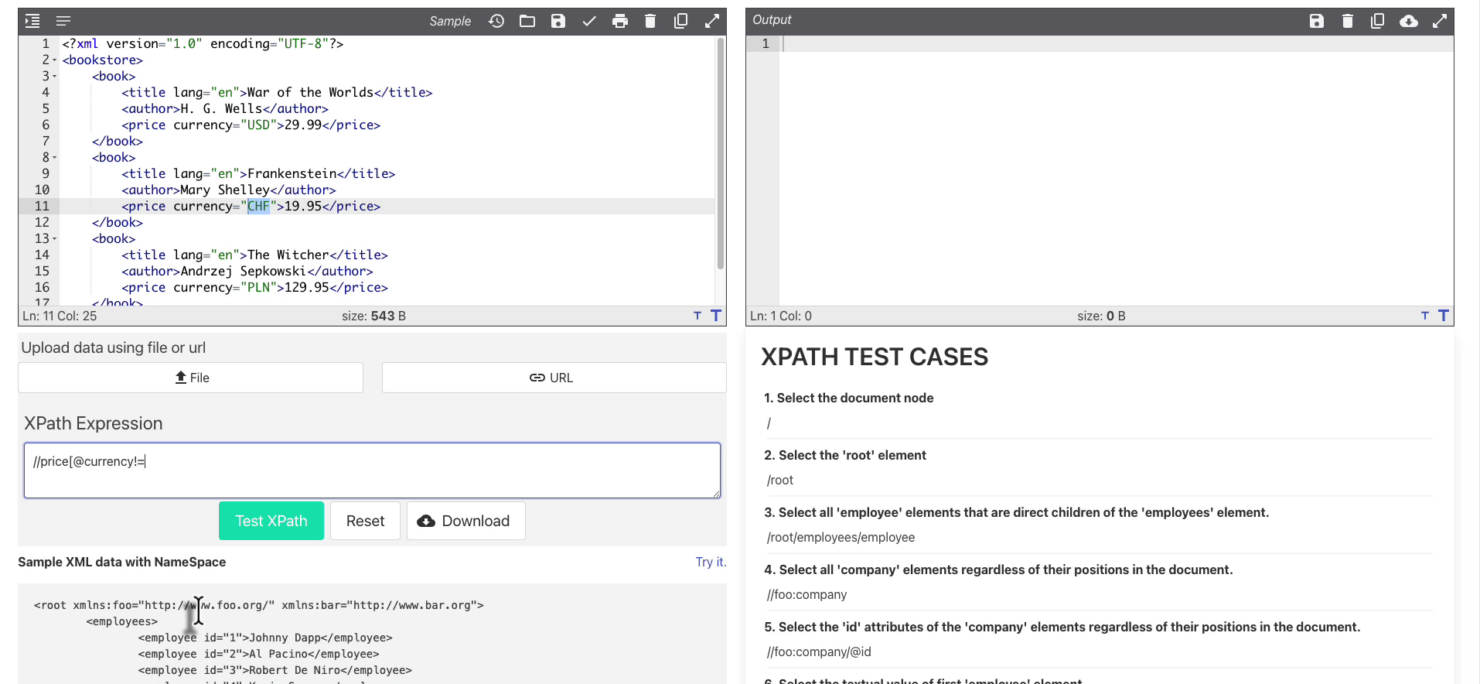Image resolution: width=1480 pixels, height=684 pixels.
Task: Print the XML using the printer icon
Action: (620, 20)
